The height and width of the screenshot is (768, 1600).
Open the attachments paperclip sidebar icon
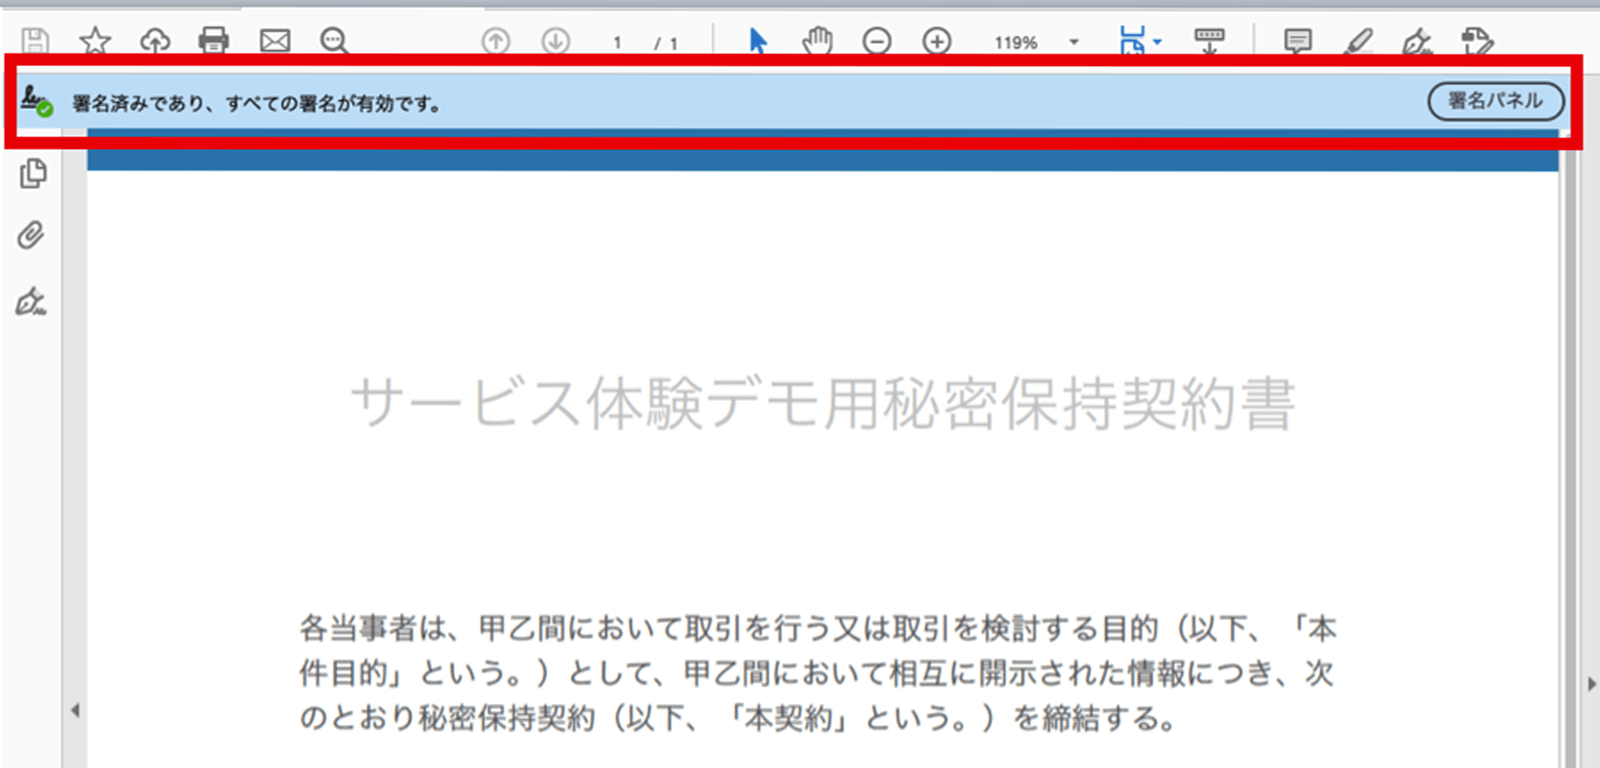click(x=31, y=235)
